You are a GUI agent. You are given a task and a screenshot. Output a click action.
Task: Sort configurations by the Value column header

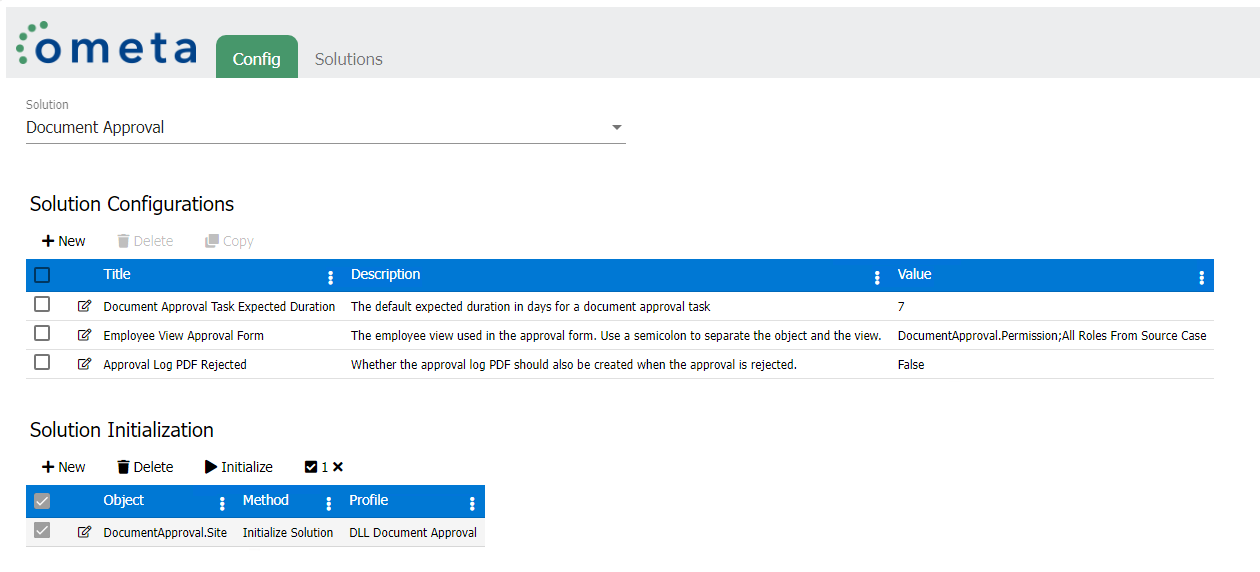coord(914,274)
